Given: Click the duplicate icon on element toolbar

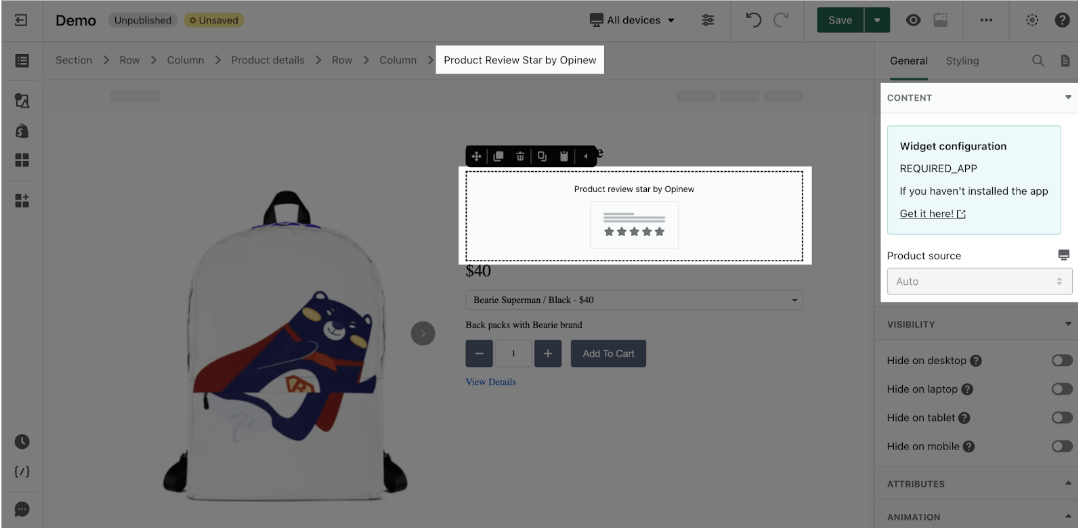Looking at the screenshot, I should 498,156.
